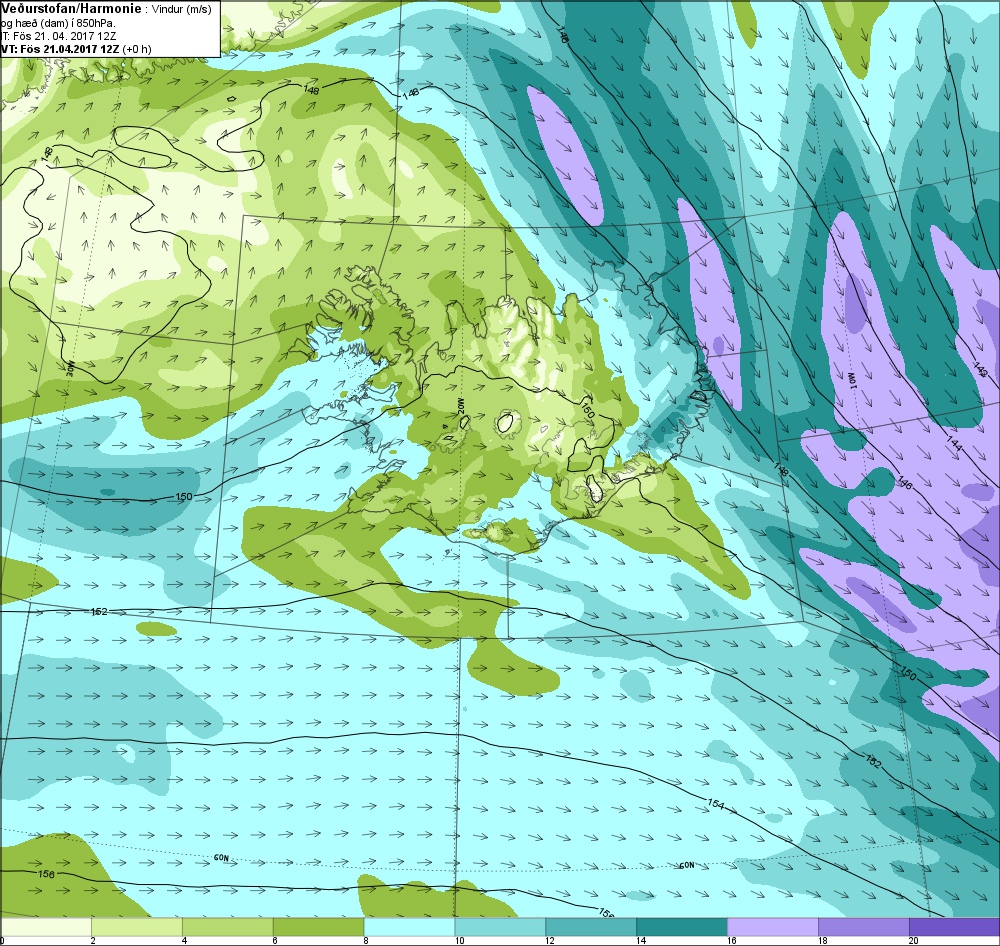Pick the 16–18 m/s lavender legend swatch

tap(772, 926)
